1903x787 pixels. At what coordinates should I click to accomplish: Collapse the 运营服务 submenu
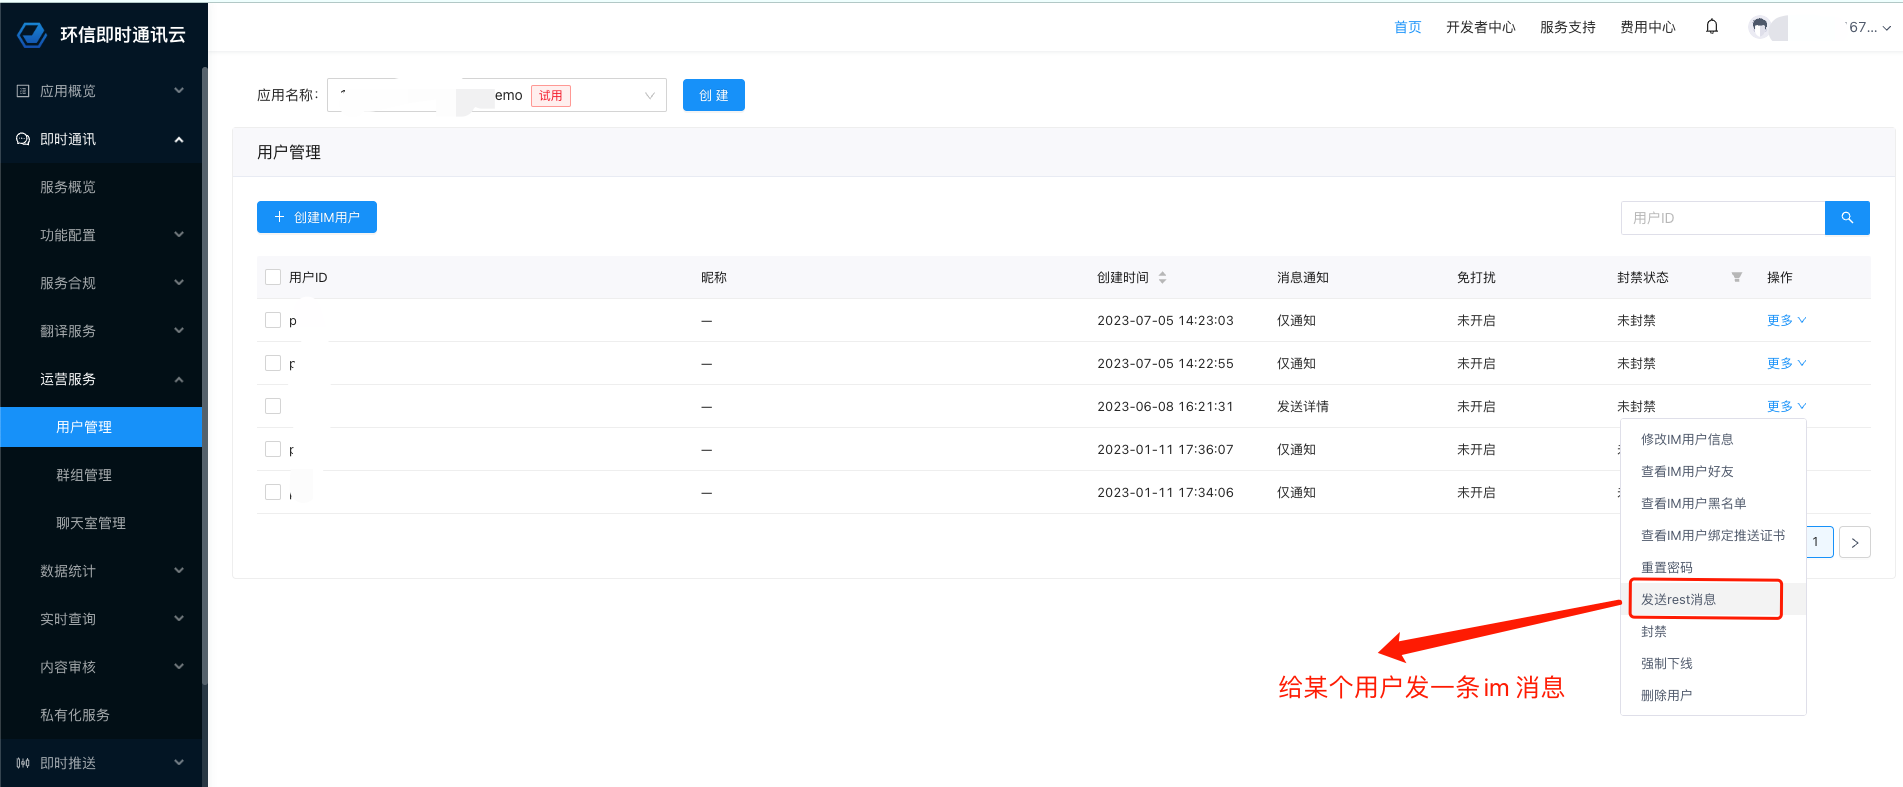[x=179, y=379]
